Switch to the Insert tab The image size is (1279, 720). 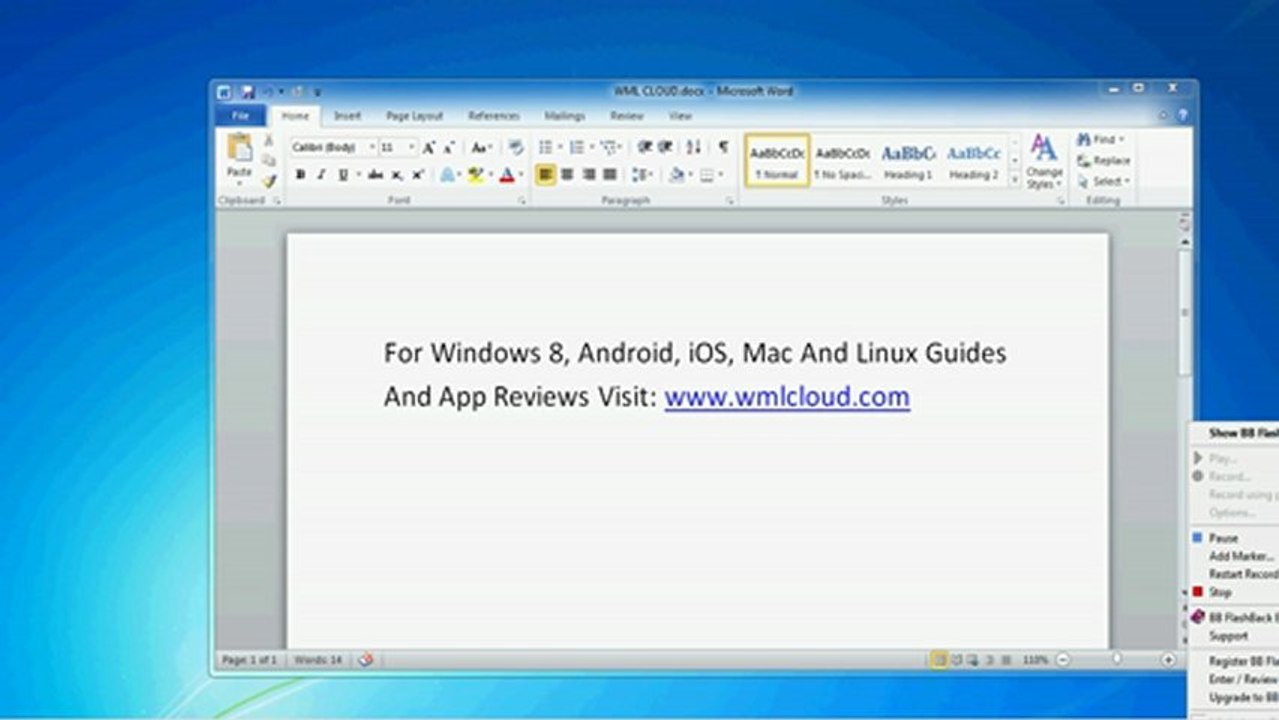347,116
